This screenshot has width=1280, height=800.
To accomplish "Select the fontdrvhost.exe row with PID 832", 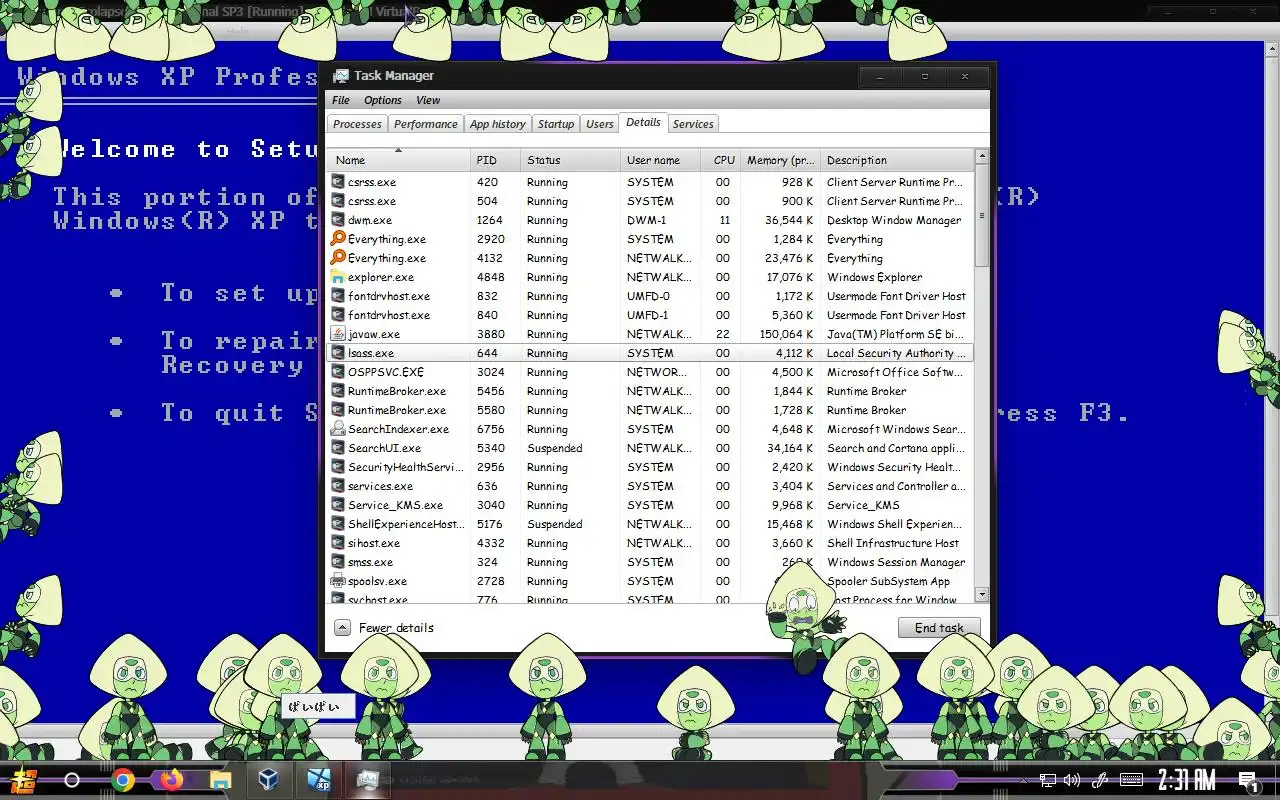I will click(650, 296).
